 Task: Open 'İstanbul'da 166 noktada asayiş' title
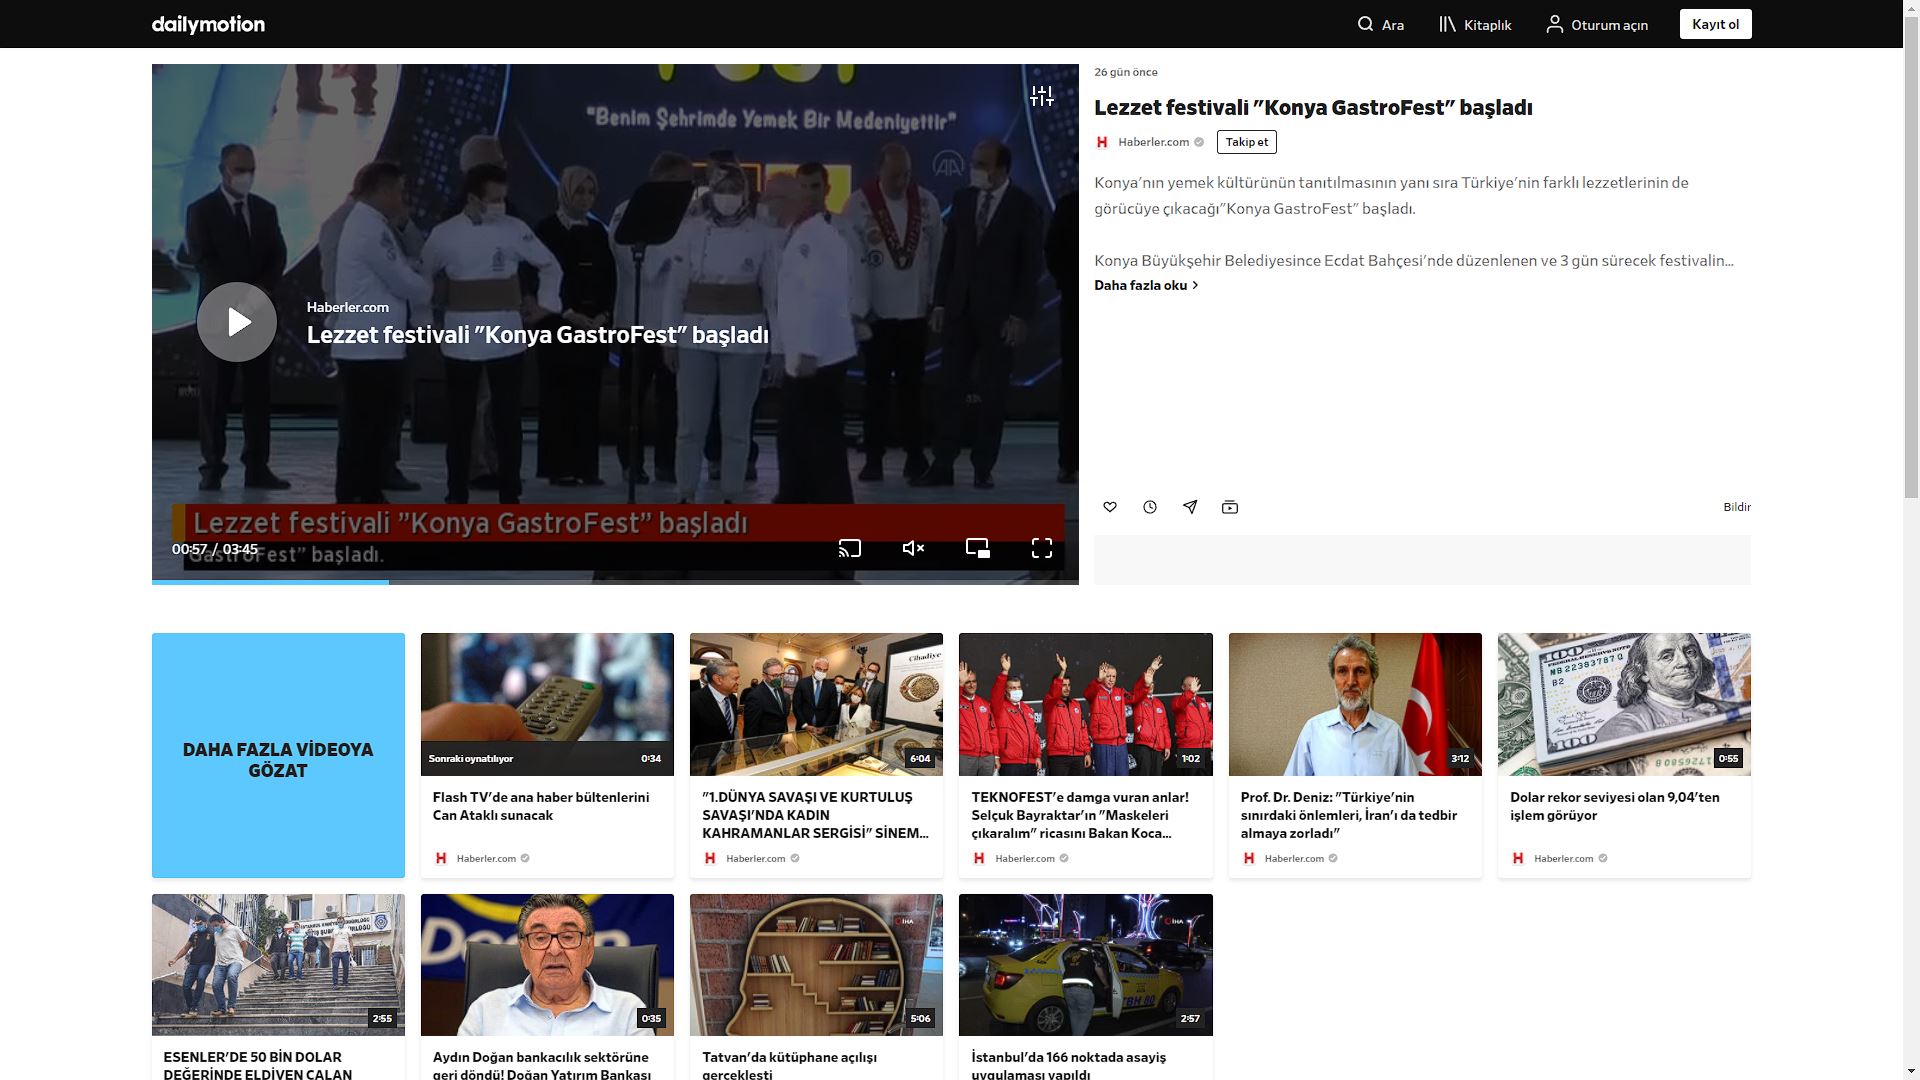pyautogui.click(x=1069, y=1065)
